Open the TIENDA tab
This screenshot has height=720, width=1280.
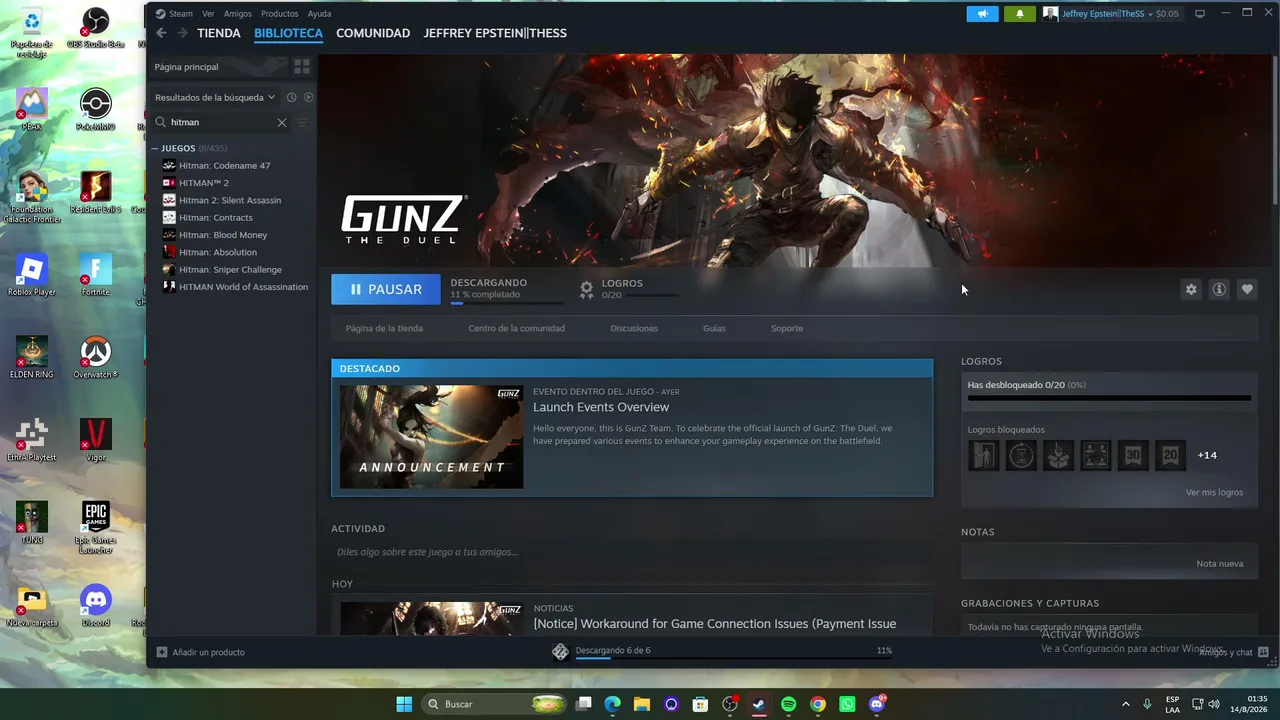tap(219, 33)
